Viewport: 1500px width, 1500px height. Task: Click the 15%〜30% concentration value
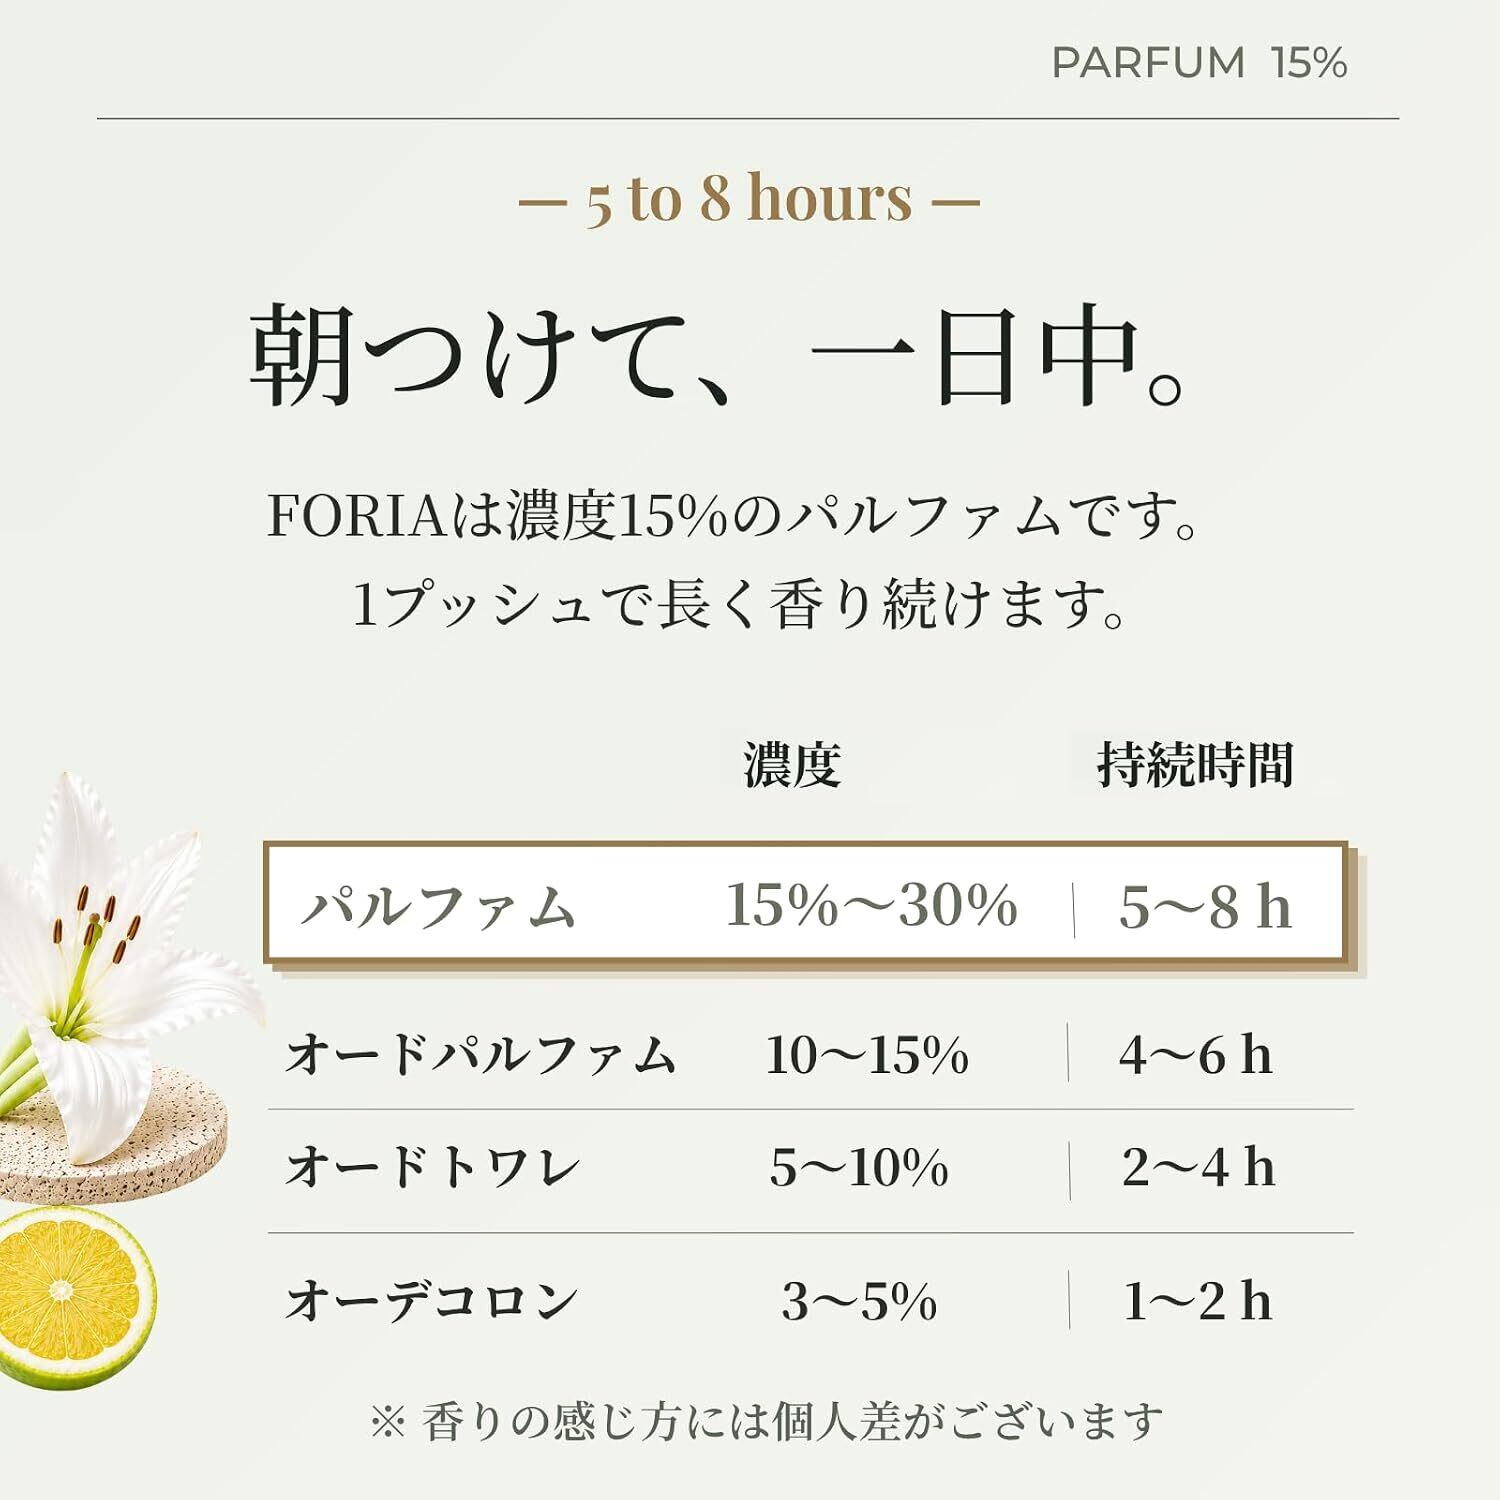point(871,906)
